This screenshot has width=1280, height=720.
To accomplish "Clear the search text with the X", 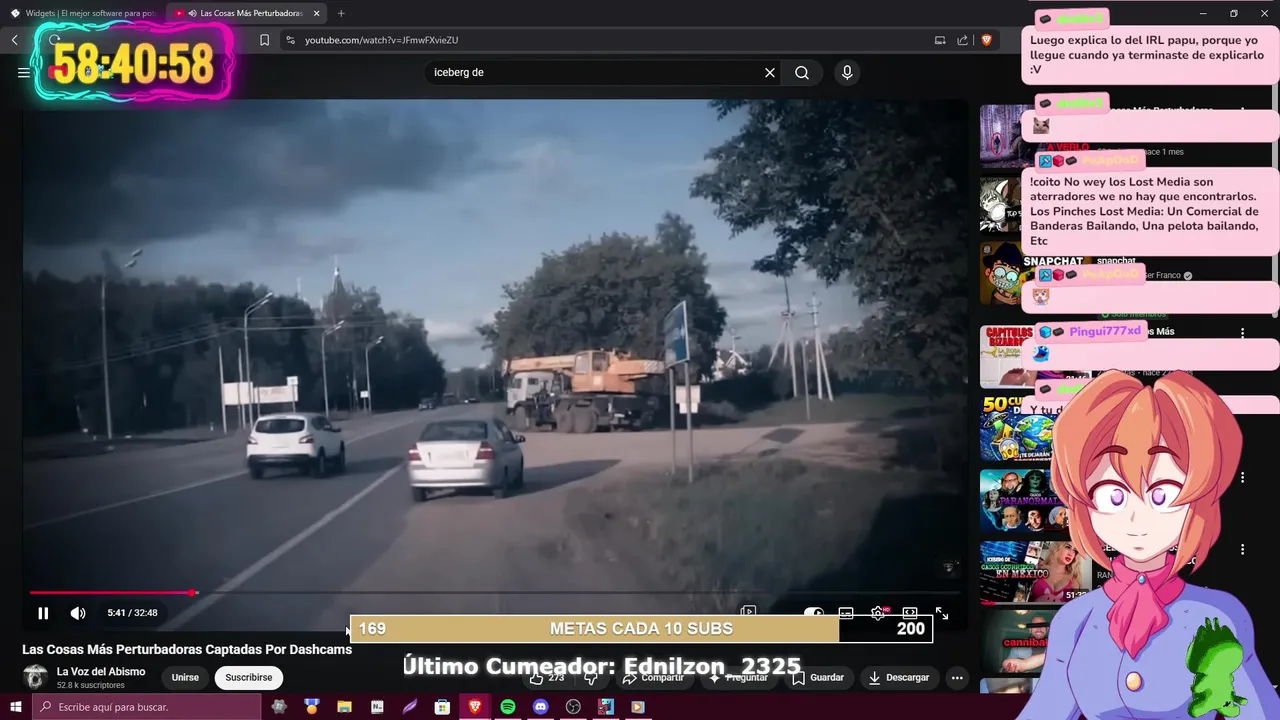I will (770, 72).
